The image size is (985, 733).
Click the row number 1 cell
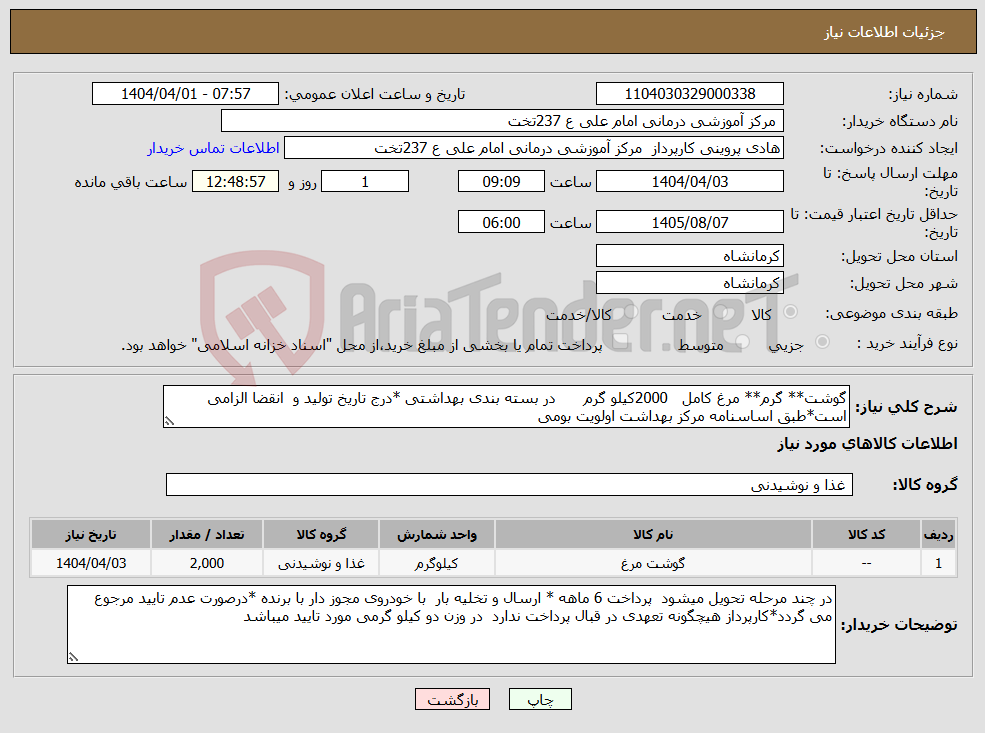[938, 563]
